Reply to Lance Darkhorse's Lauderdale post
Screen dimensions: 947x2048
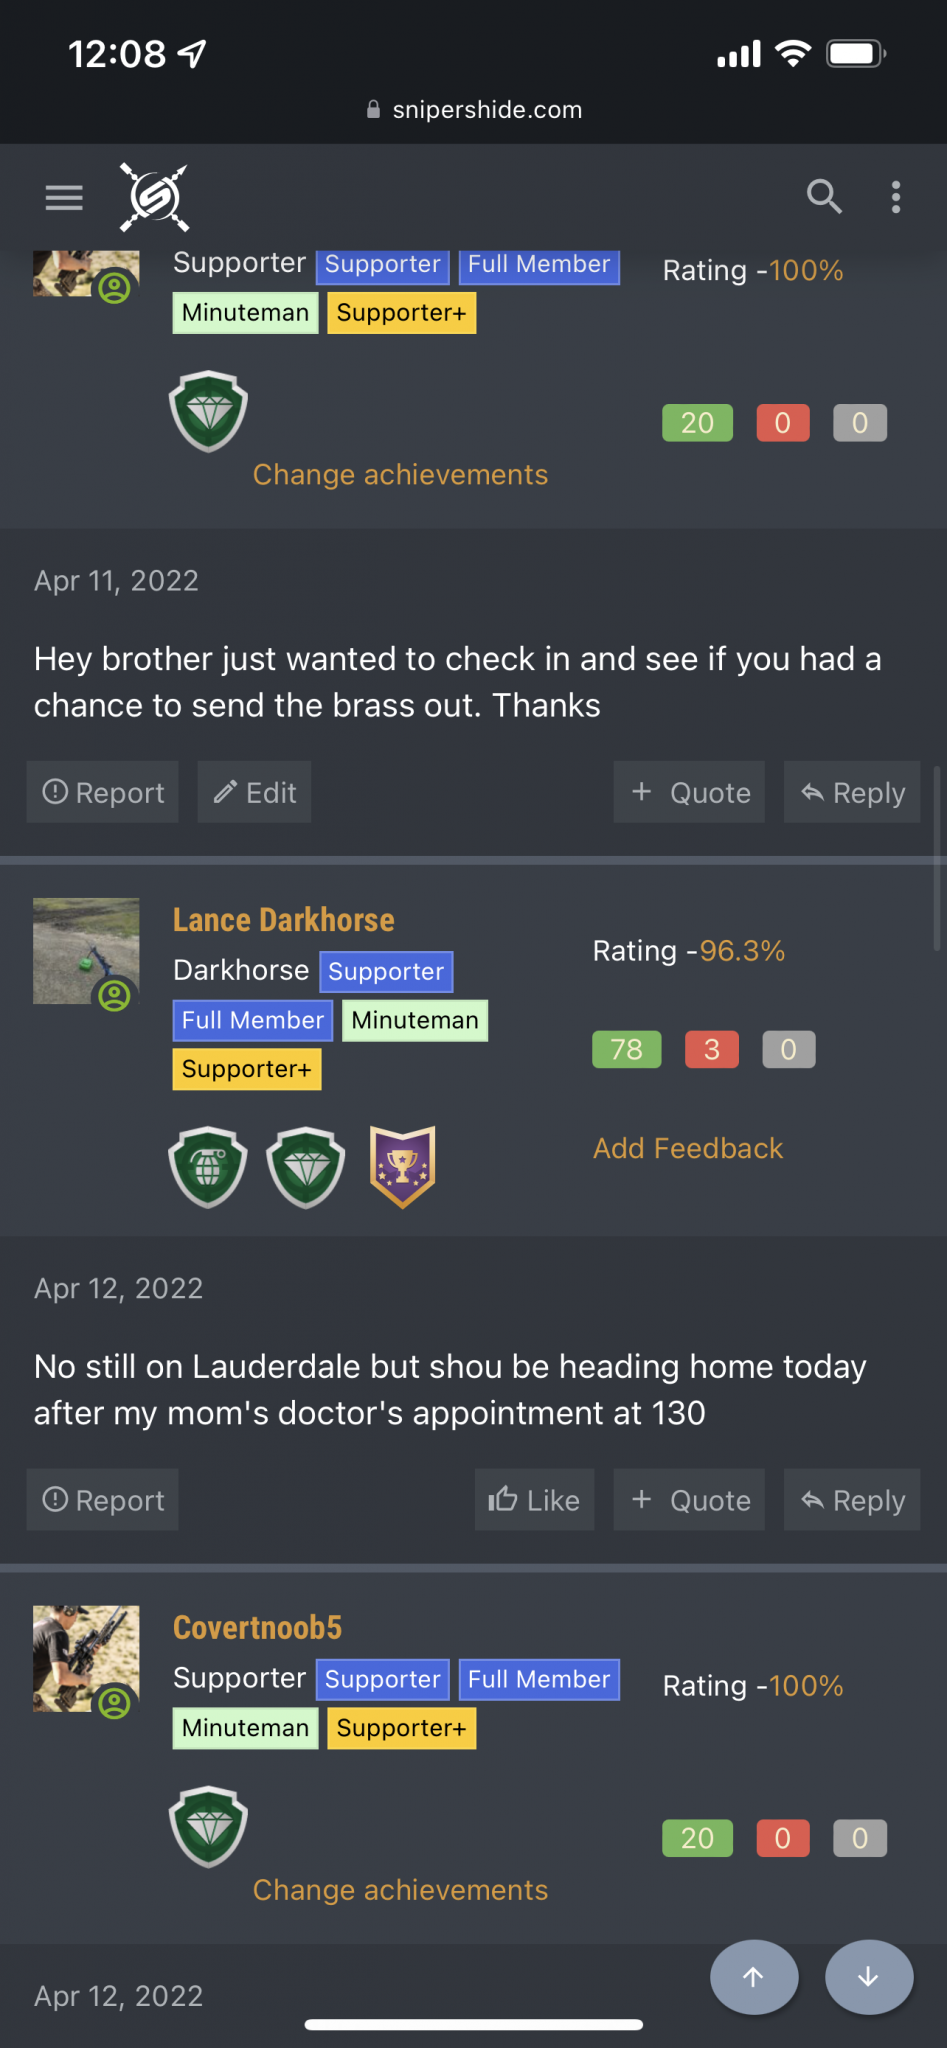pos(852,1500)
